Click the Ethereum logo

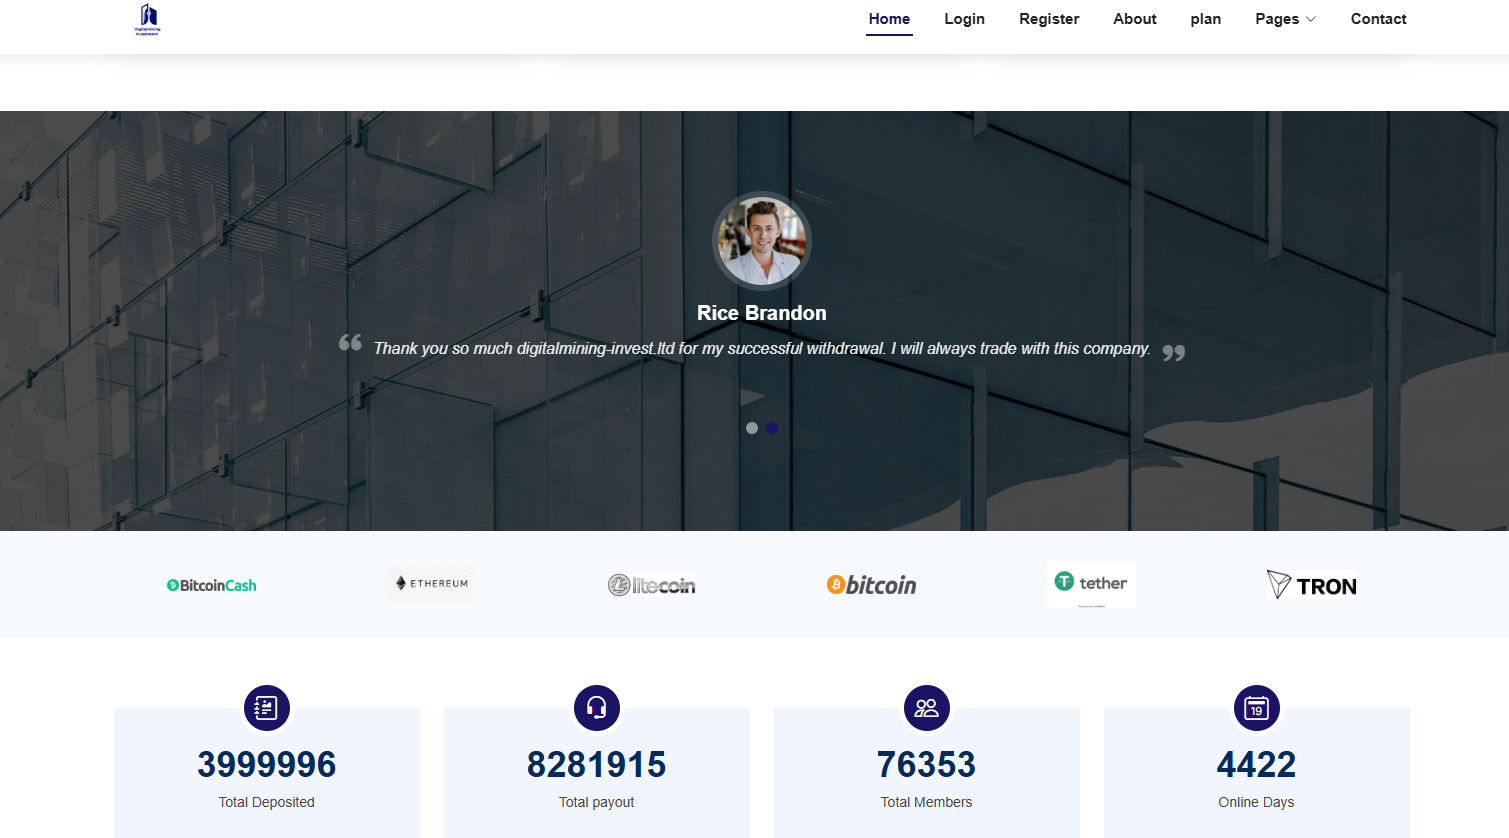pyautogui.click(x=431, y=583)
